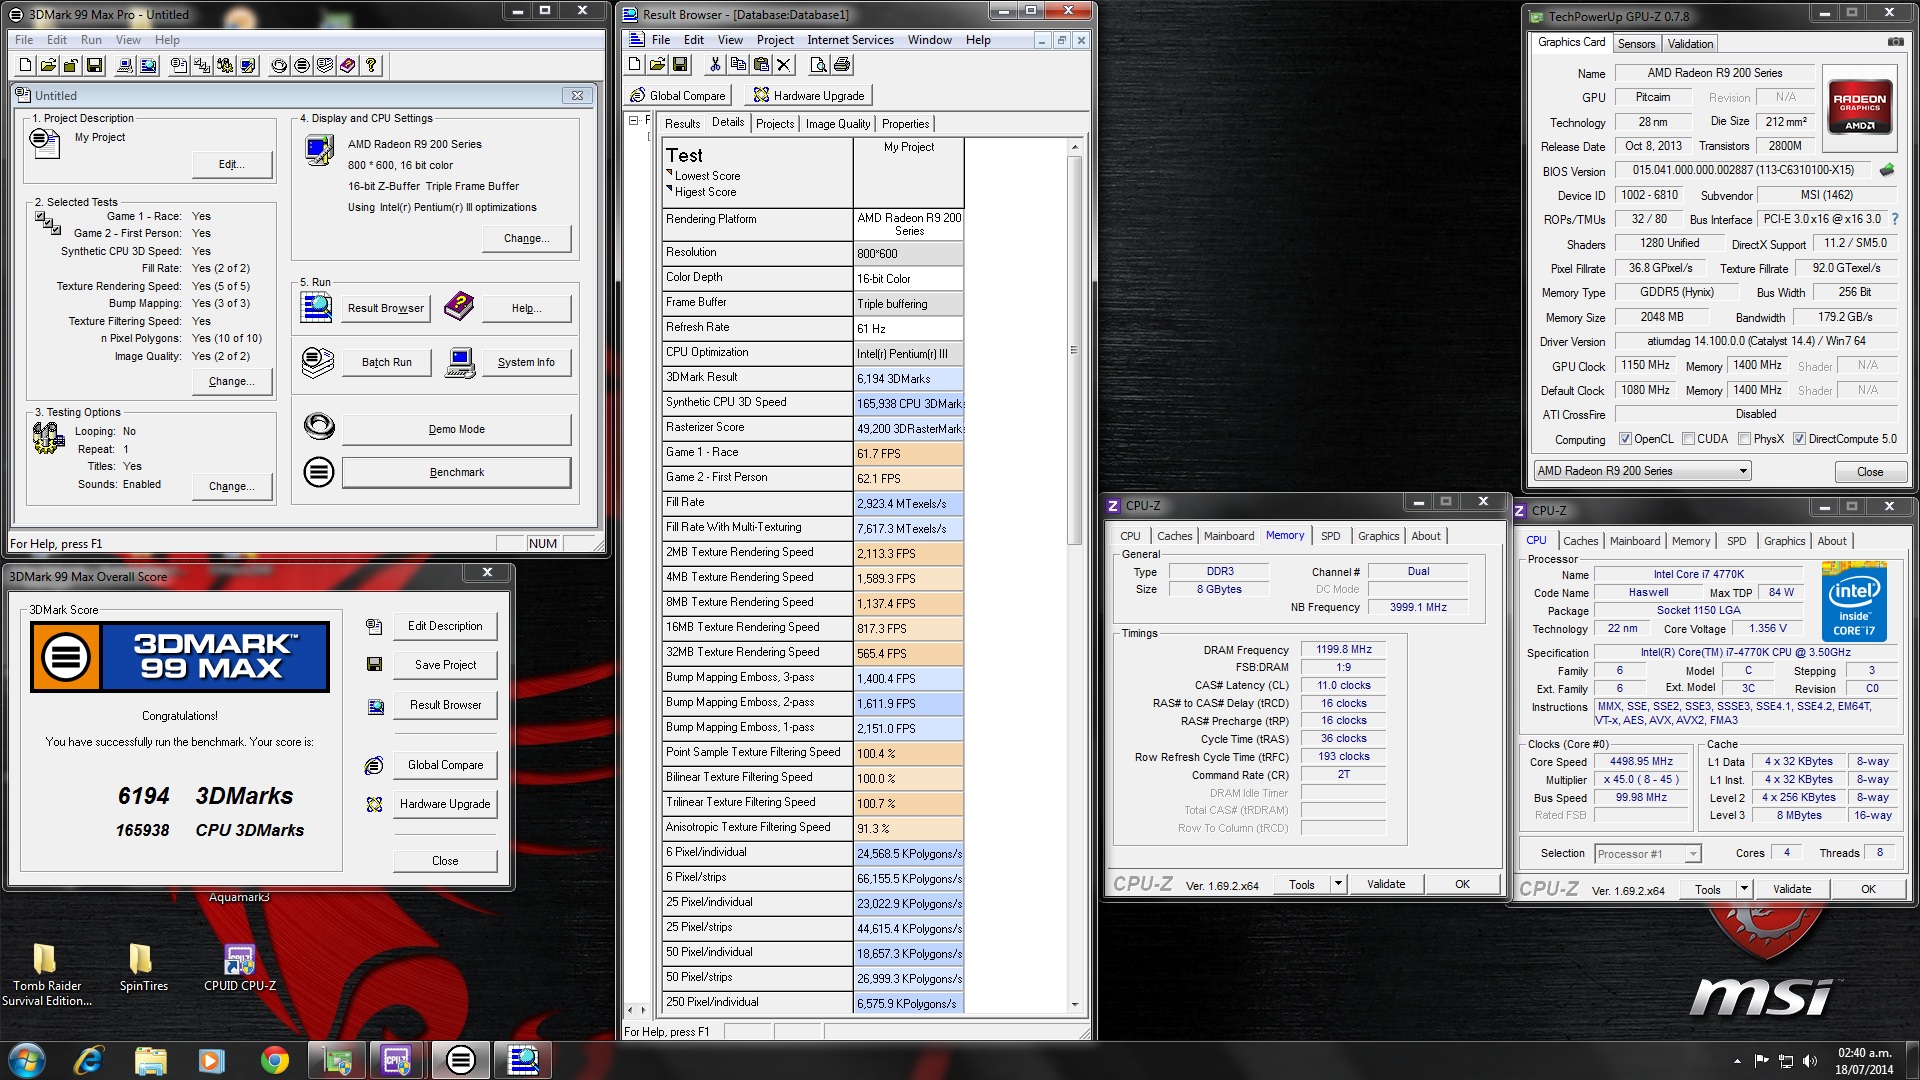Image resolution: width=1920 pixels, height=1080 pixels.
Task: Click BIOS save chip icon in GPU-Z
Action: (1887, 170)
